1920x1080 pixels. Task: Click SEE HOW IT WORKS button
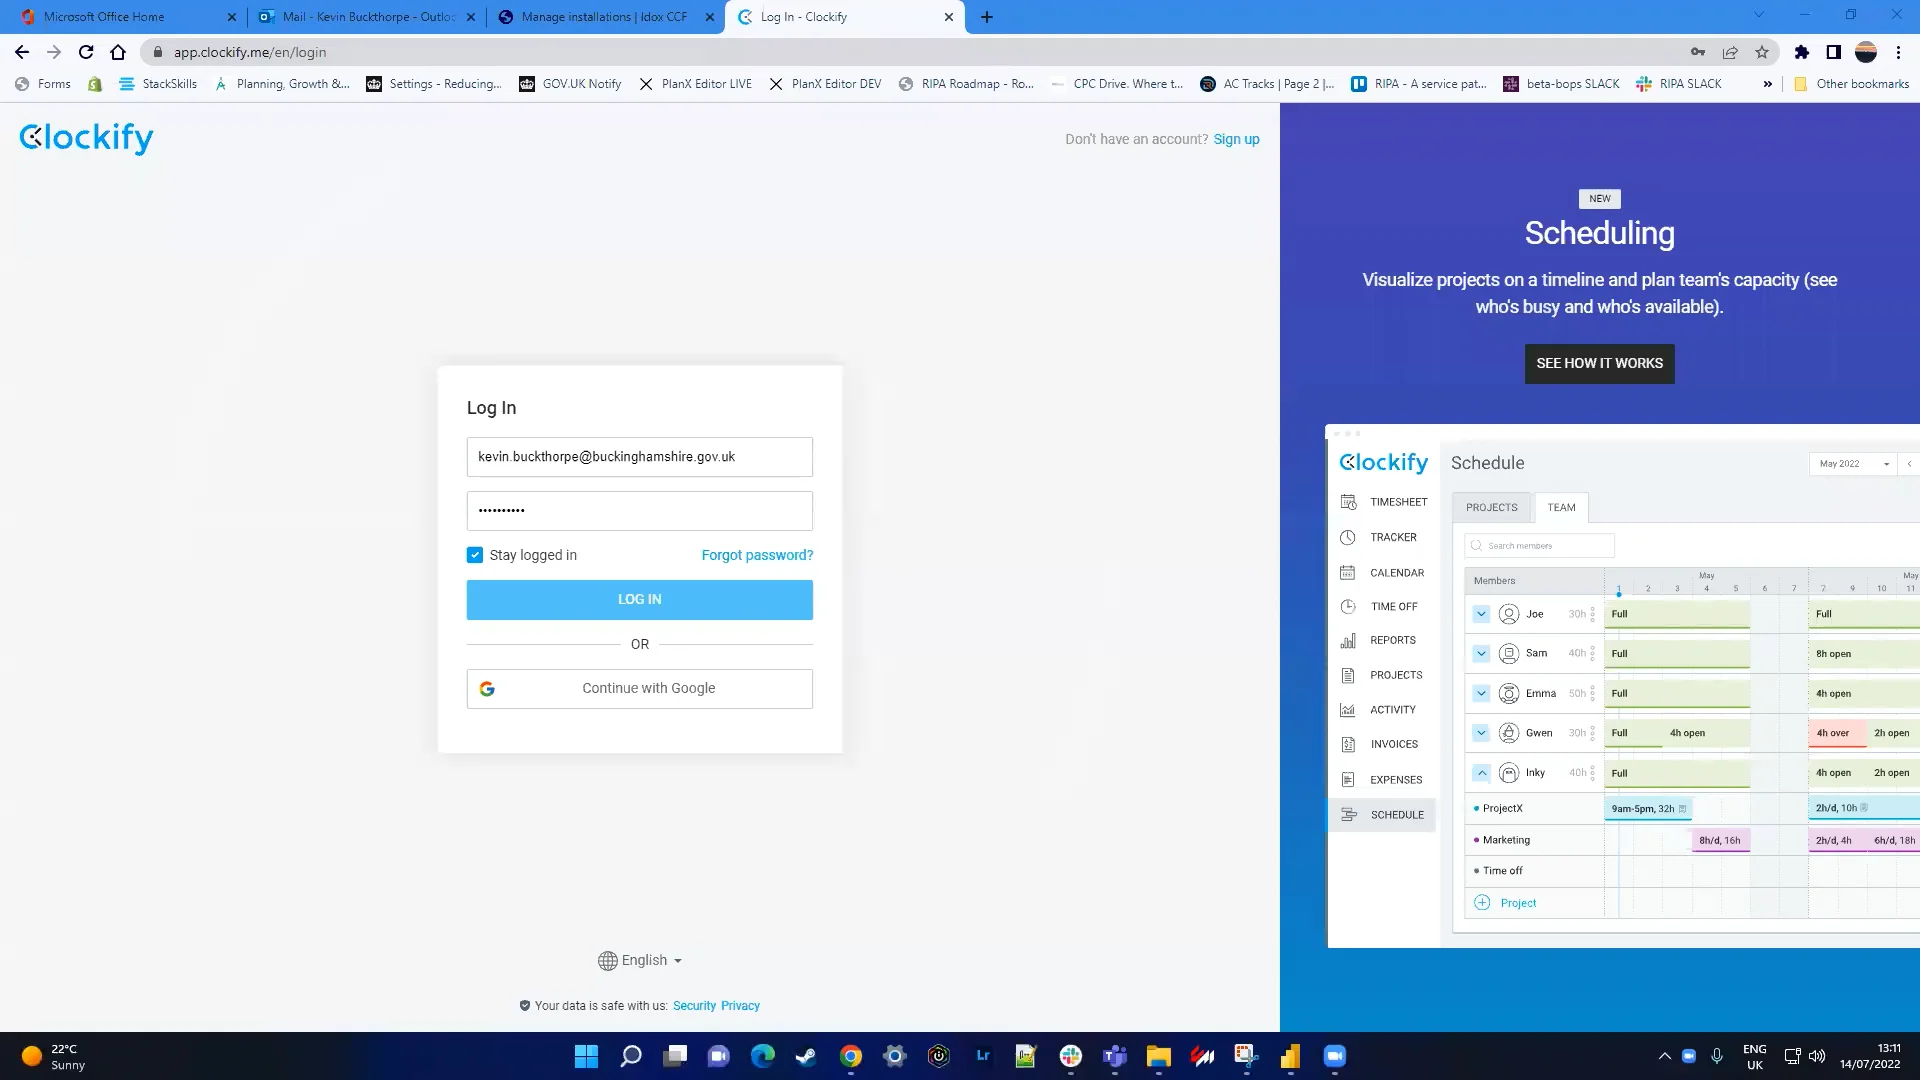point(1599,364)
